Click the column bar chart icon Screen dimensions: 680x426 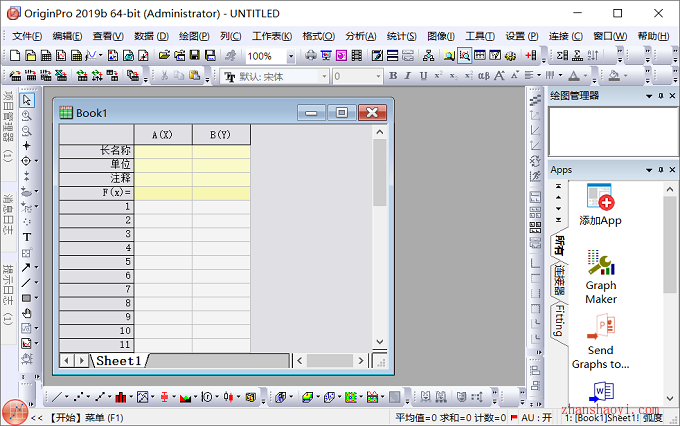121,397
